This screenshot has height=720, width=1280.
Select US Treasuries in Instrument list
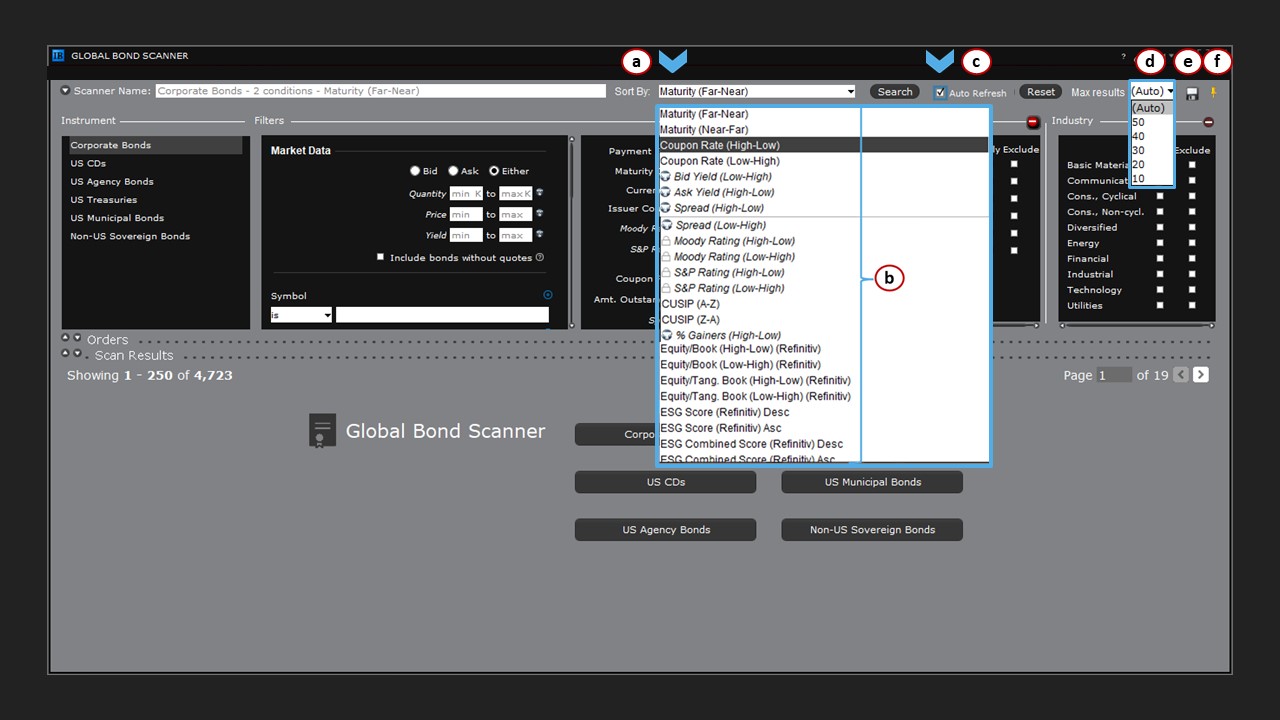104,200
